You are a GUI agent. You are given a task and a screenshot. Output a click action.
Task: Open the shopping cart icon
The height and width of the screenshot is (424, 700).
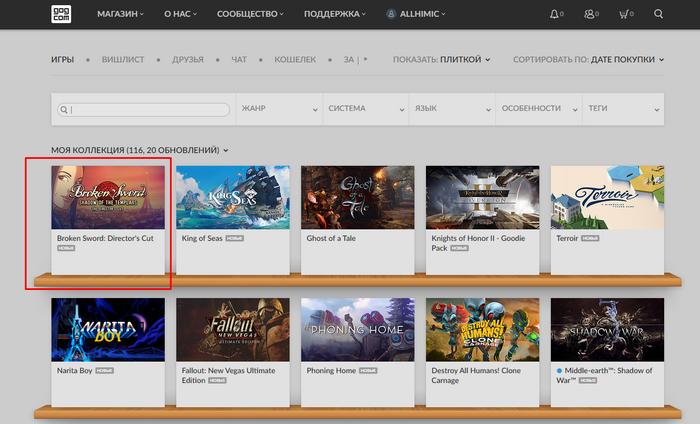click(x=625, y=14)
